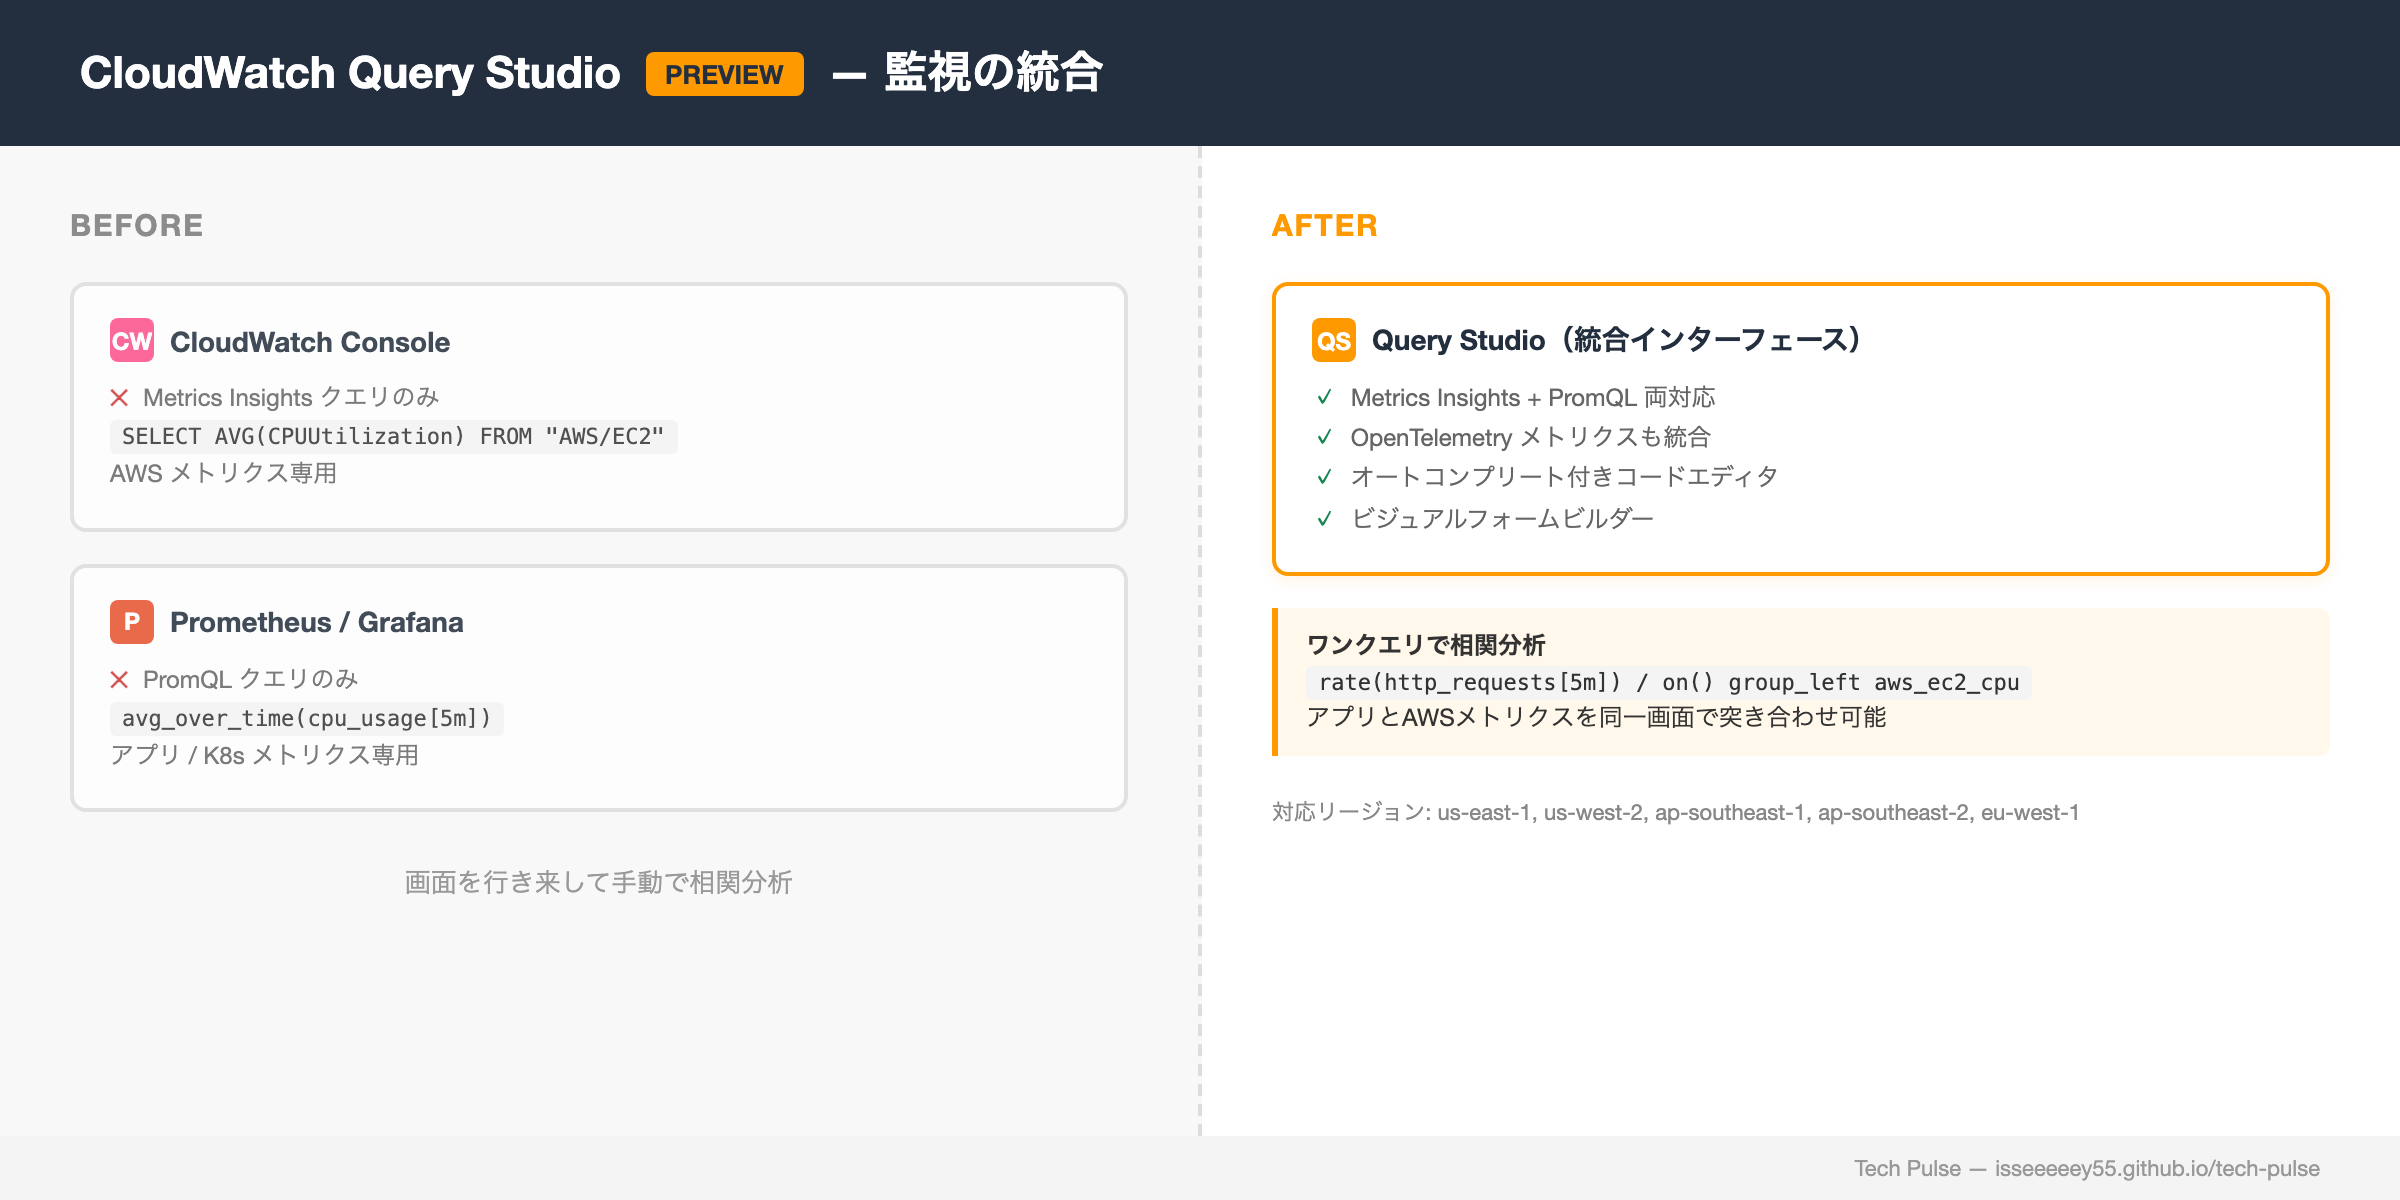The width and height of the screenshot is (2400, 1200).
Task: Switch to the AFTER section
Action: click(1324, 225)
